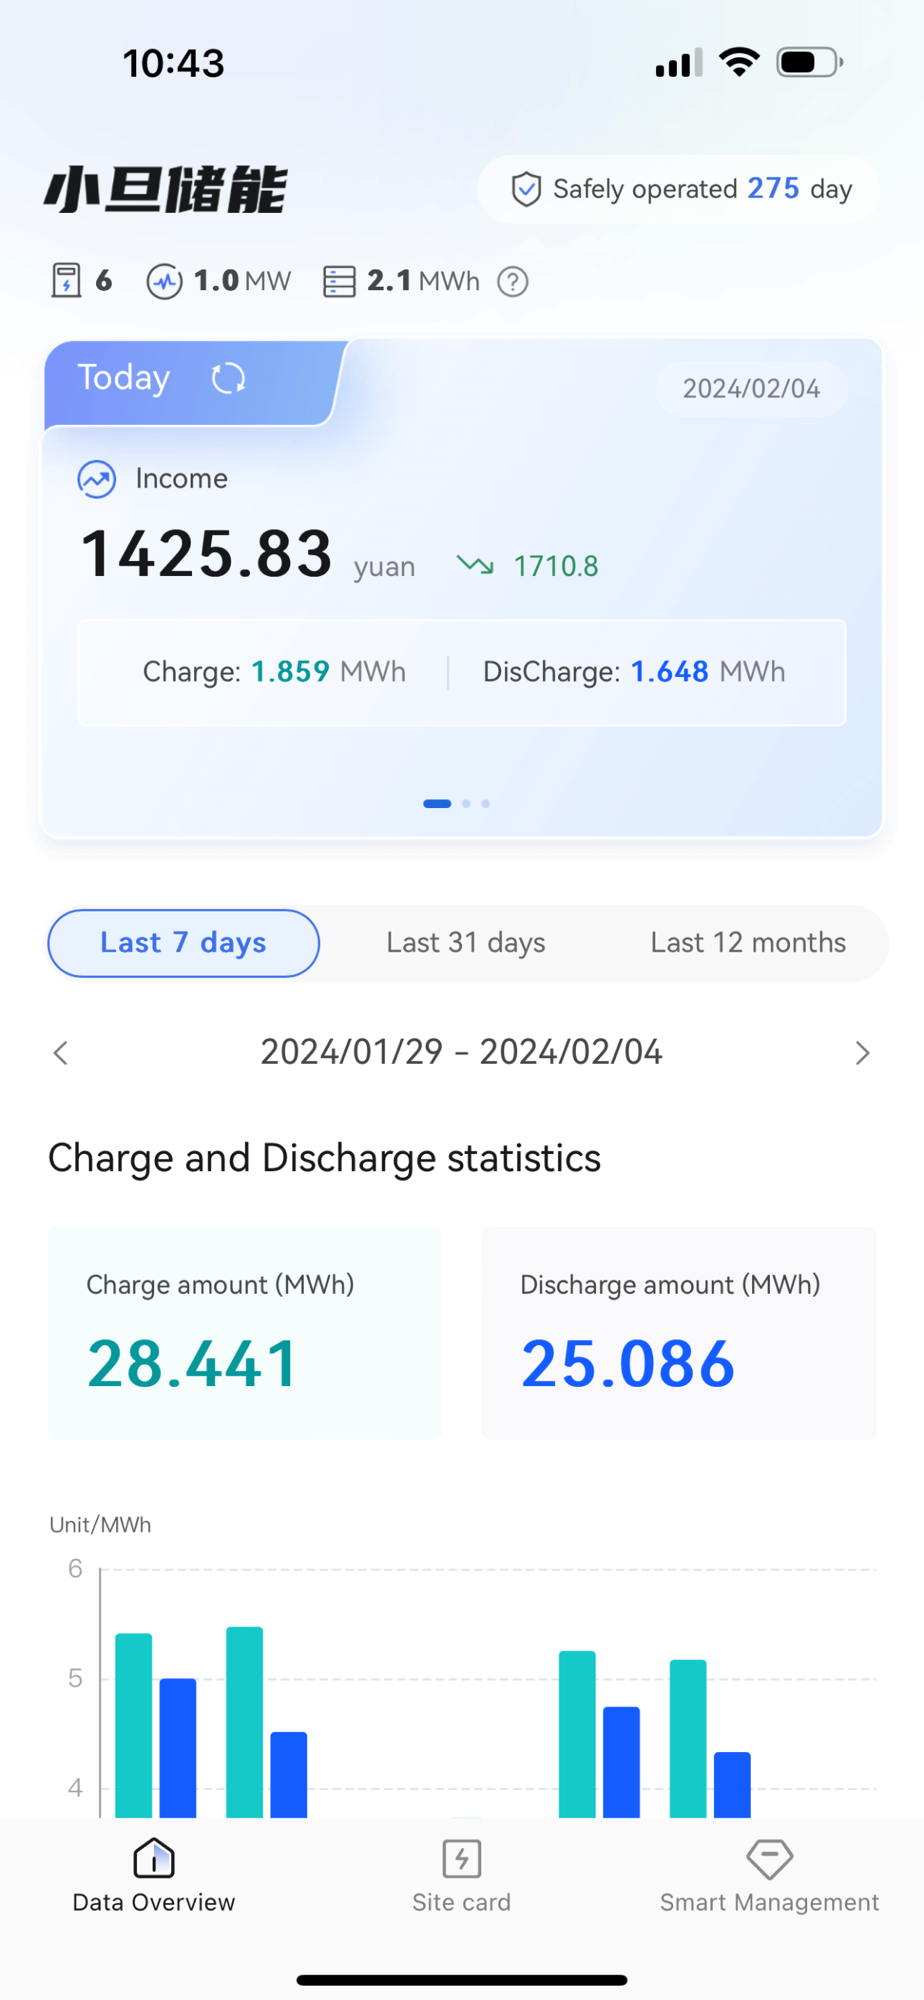Tap the 2024/02/04 date pill
The height and width of the screenshot is (2000, 924).
(x=751, y=388)
